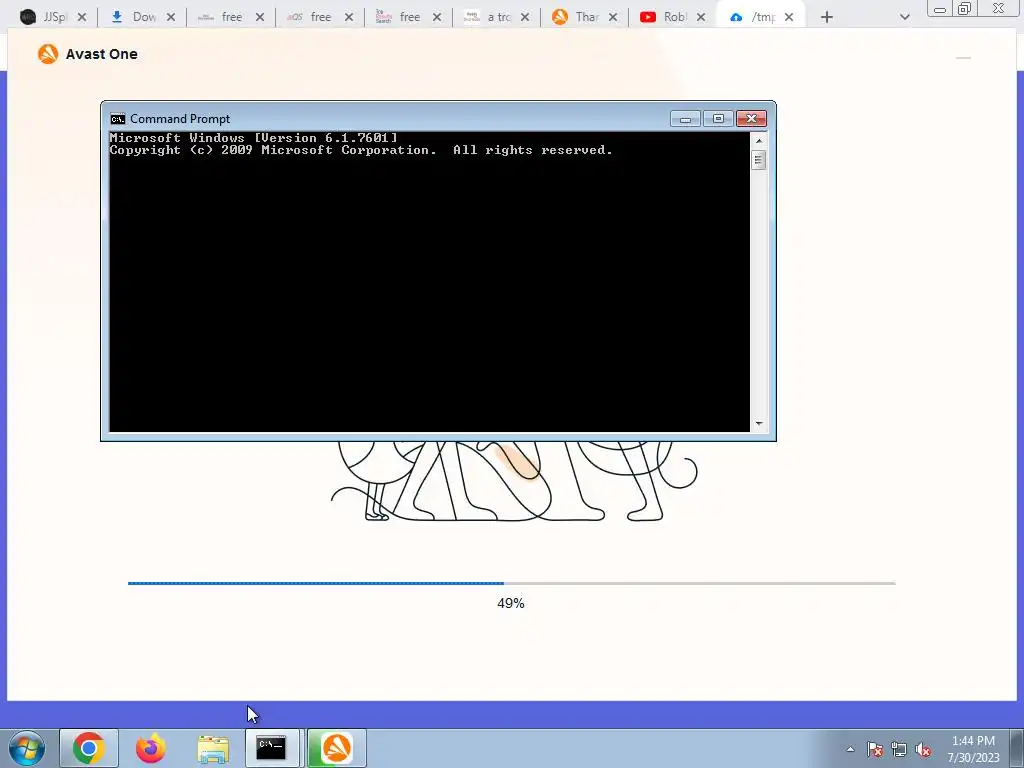
Task: Show hidden system tray icons
Action: tap(850, 749)
